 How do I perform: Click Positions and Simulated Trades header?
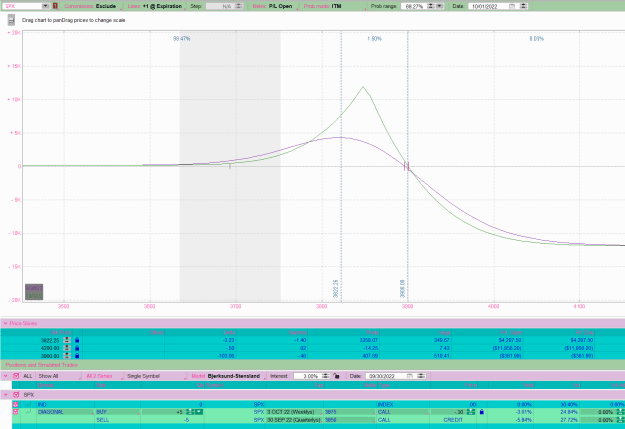(41, 365)
